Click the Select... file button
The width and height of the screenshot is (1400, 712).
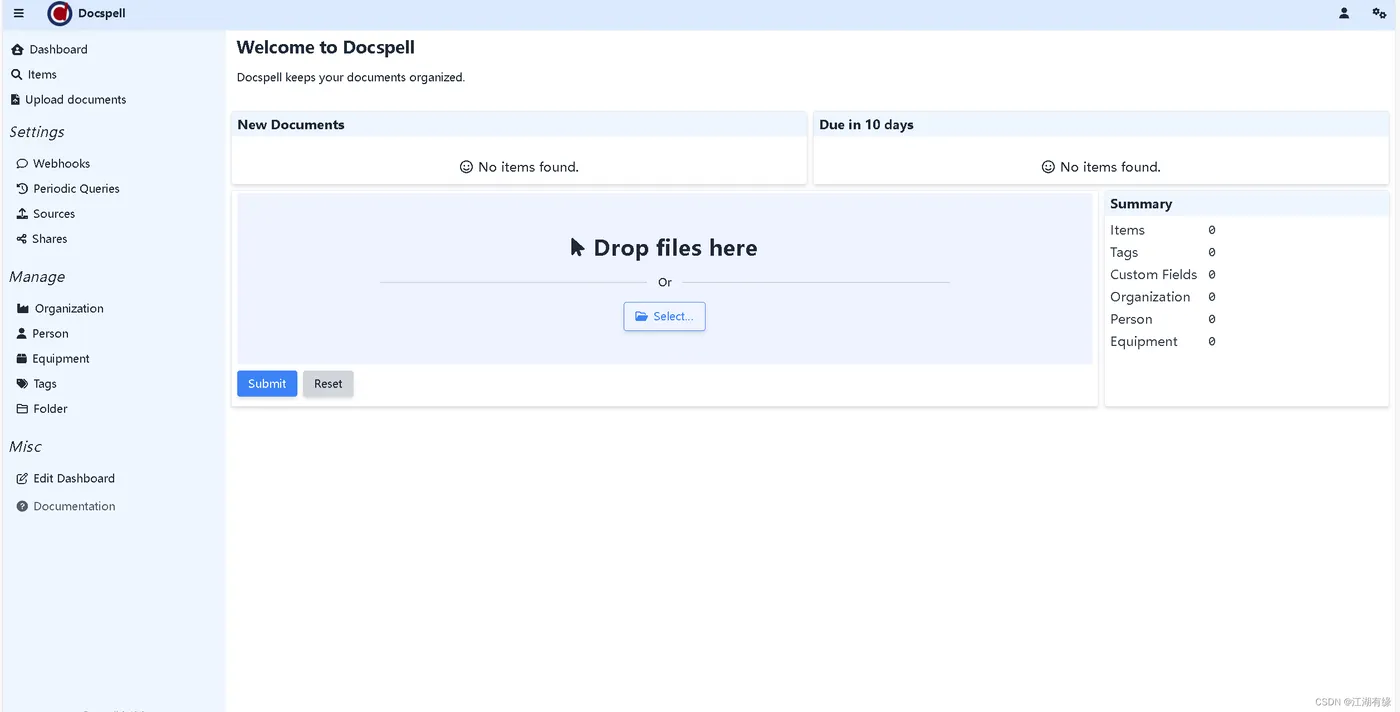[664, 317]
